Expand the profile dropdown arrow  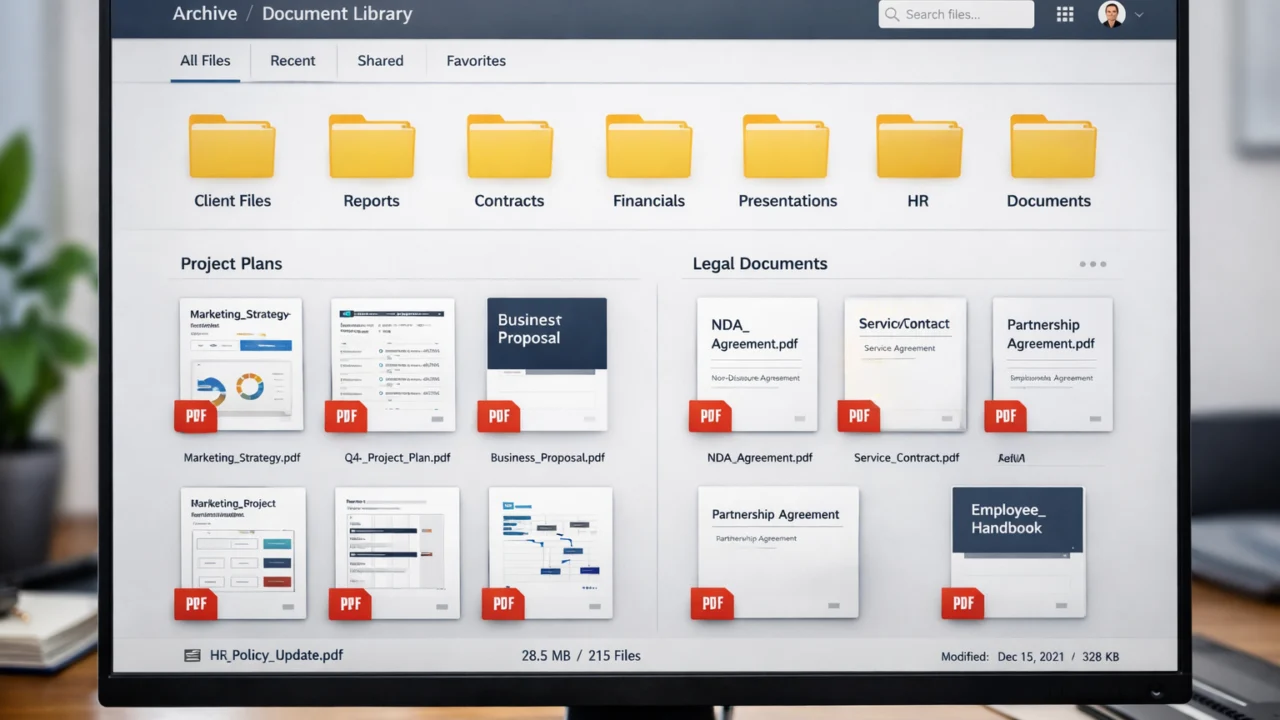(1139, 15)
